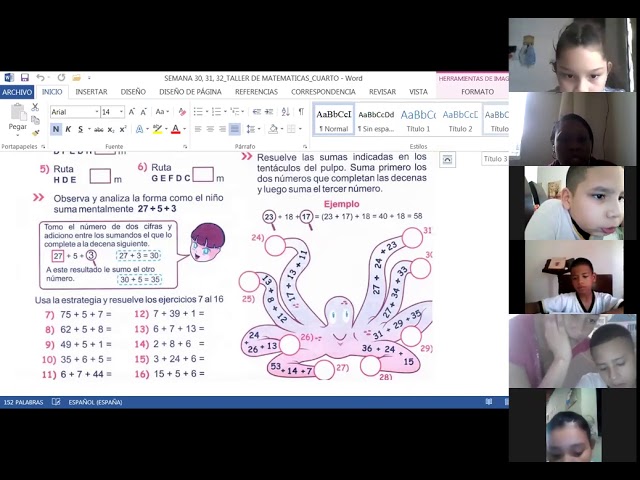
Task: Apply the text effects A icon
Action: pos(139,129)
